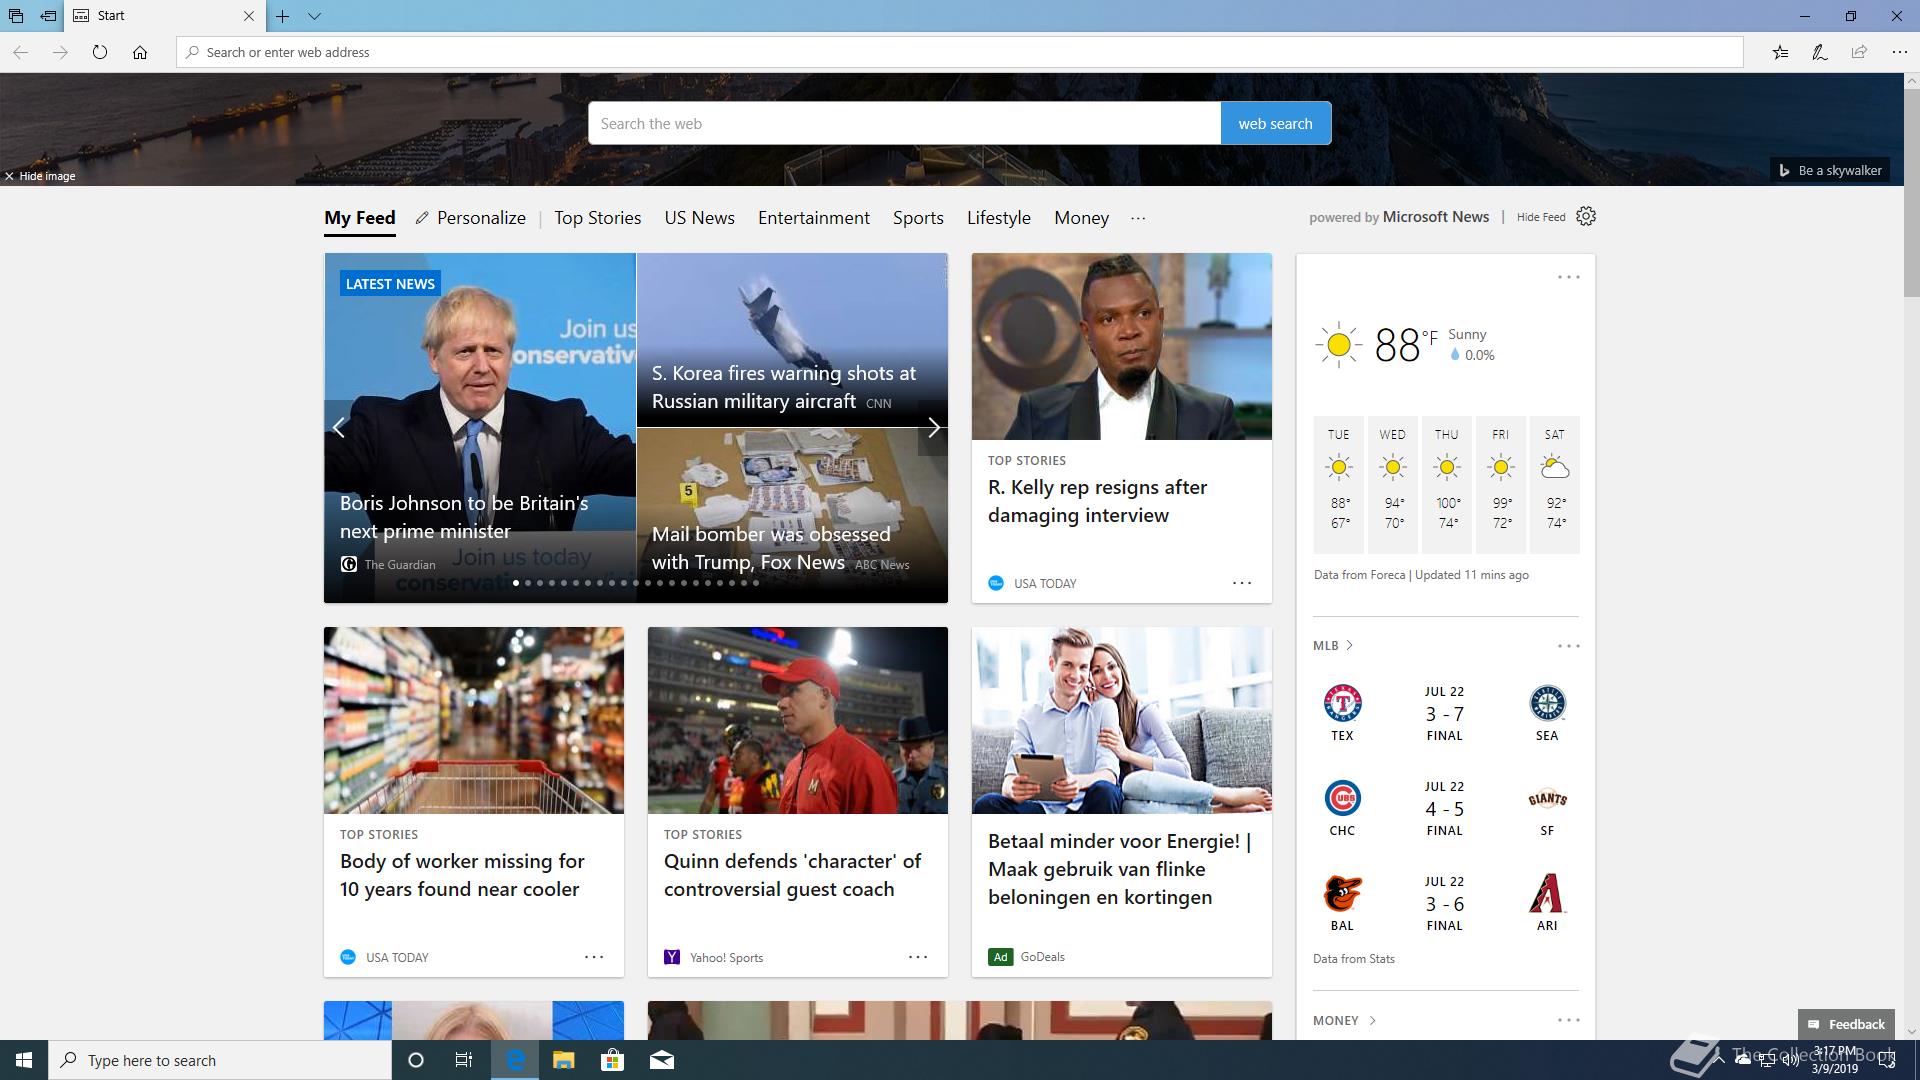Open Be a skywalker Bing link

[x=1830, y=171]
